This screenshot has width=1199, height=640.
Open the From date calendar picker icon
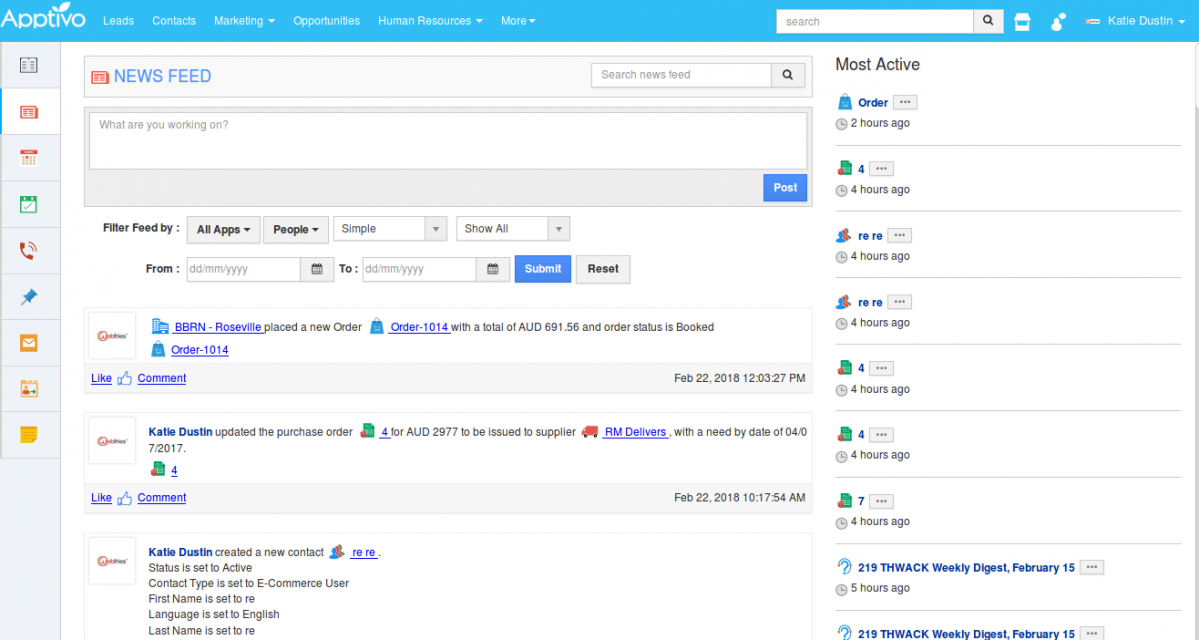pyautogui.click(x=317, y=269)
